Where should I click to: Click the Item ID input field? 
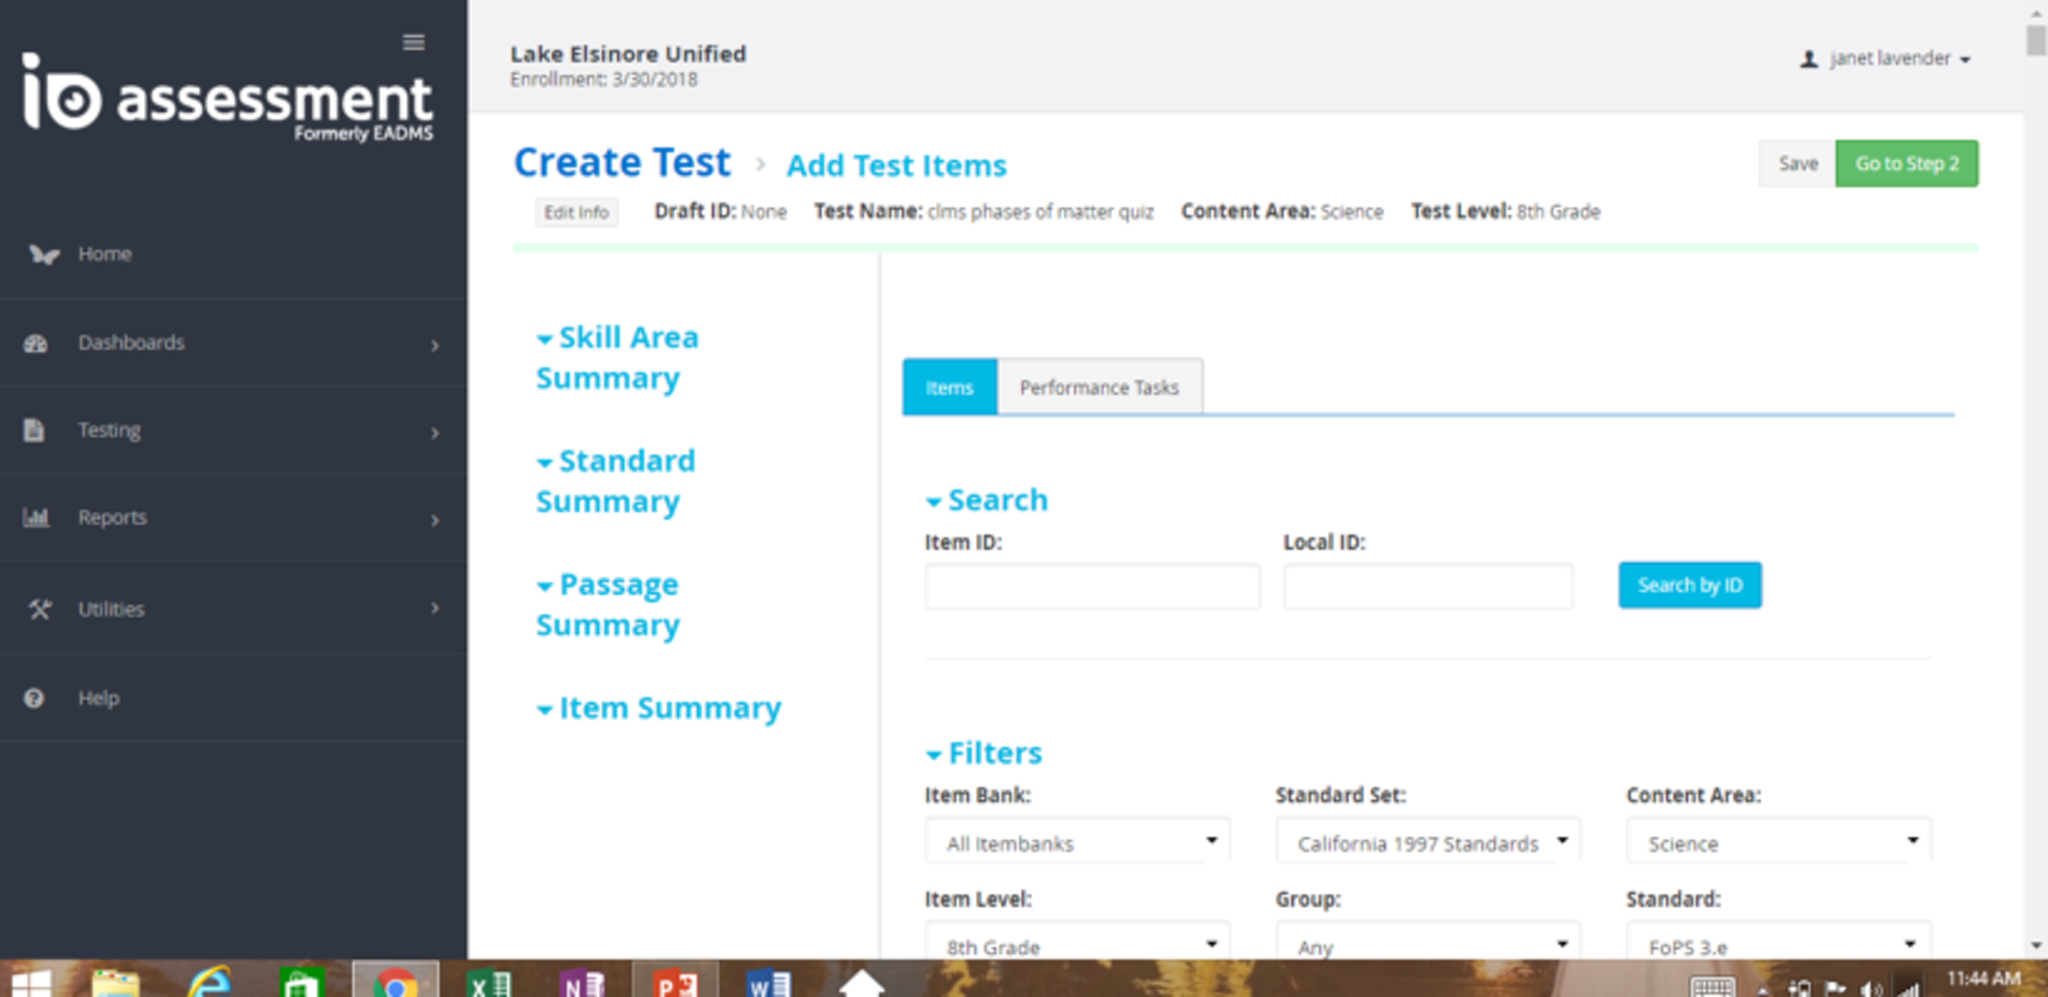[x=1091, y=587]
